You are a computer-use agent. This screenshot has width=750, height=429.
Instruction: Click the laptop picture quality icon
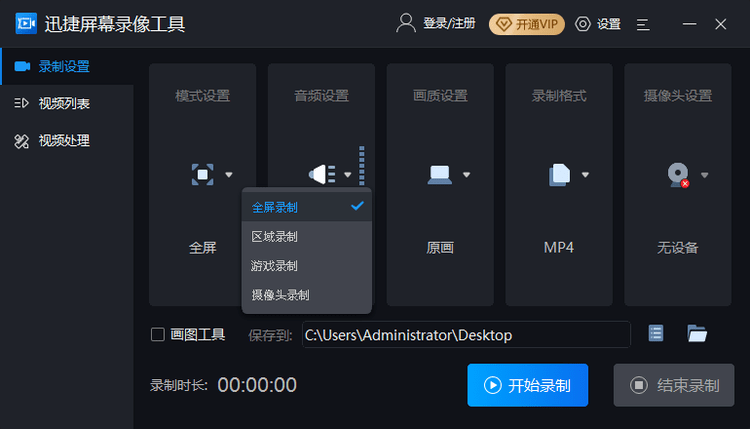coord(440,175)
